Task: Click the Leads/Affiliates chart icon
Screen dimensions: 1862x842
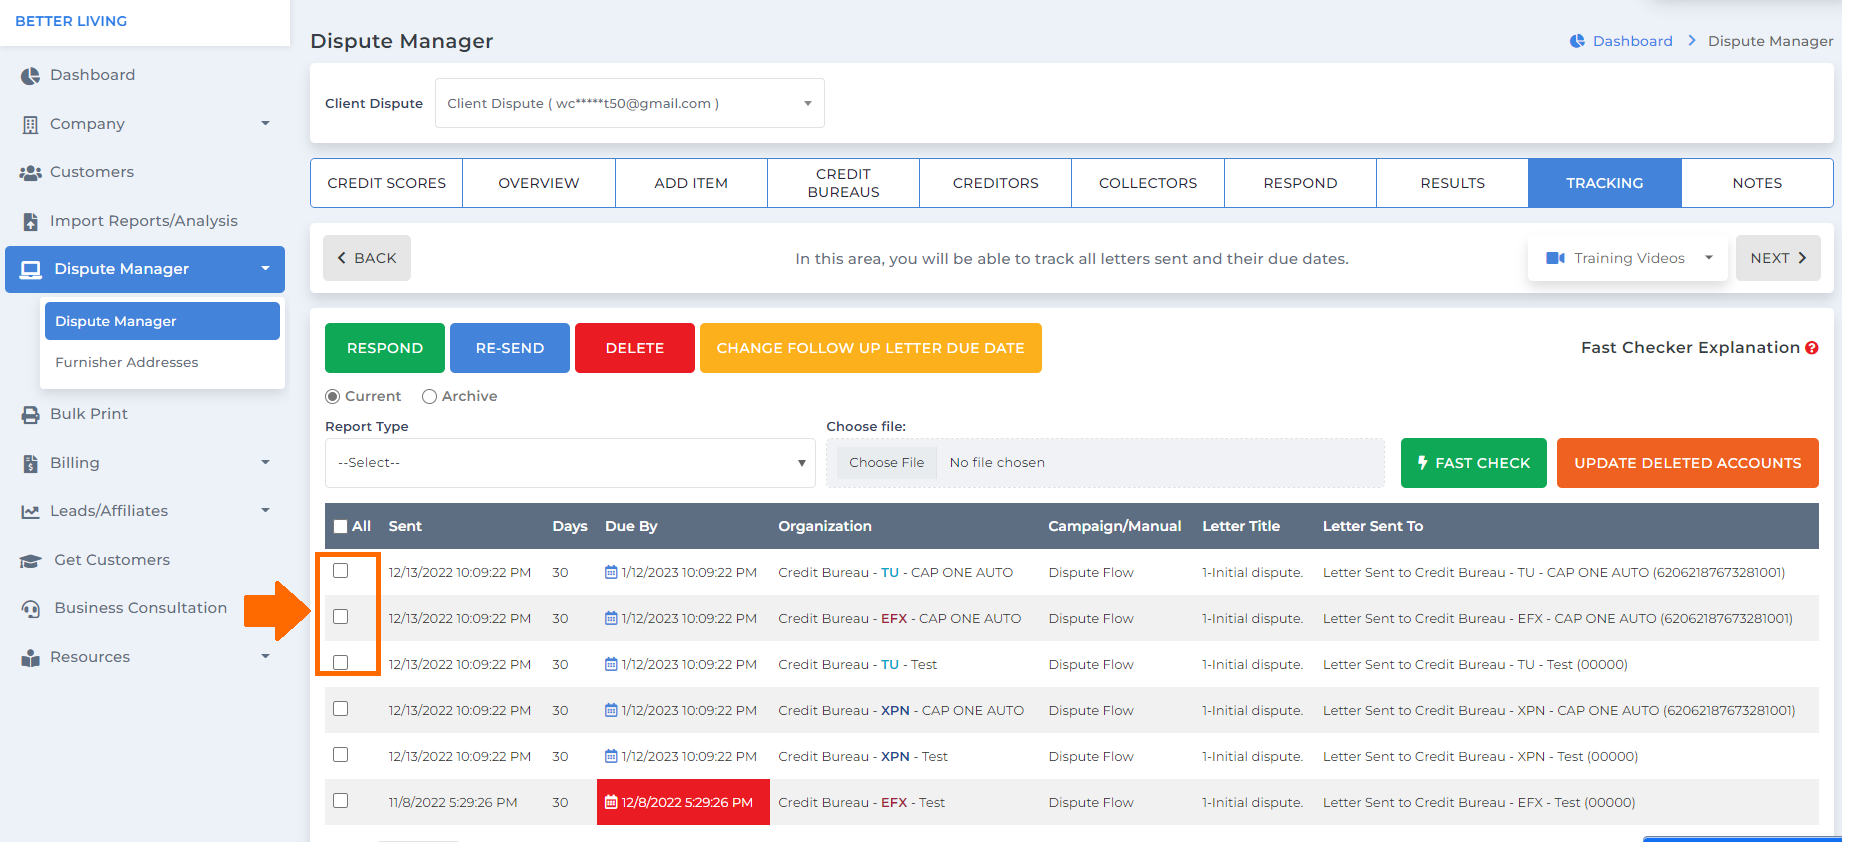Action: (x=30, y=512)
